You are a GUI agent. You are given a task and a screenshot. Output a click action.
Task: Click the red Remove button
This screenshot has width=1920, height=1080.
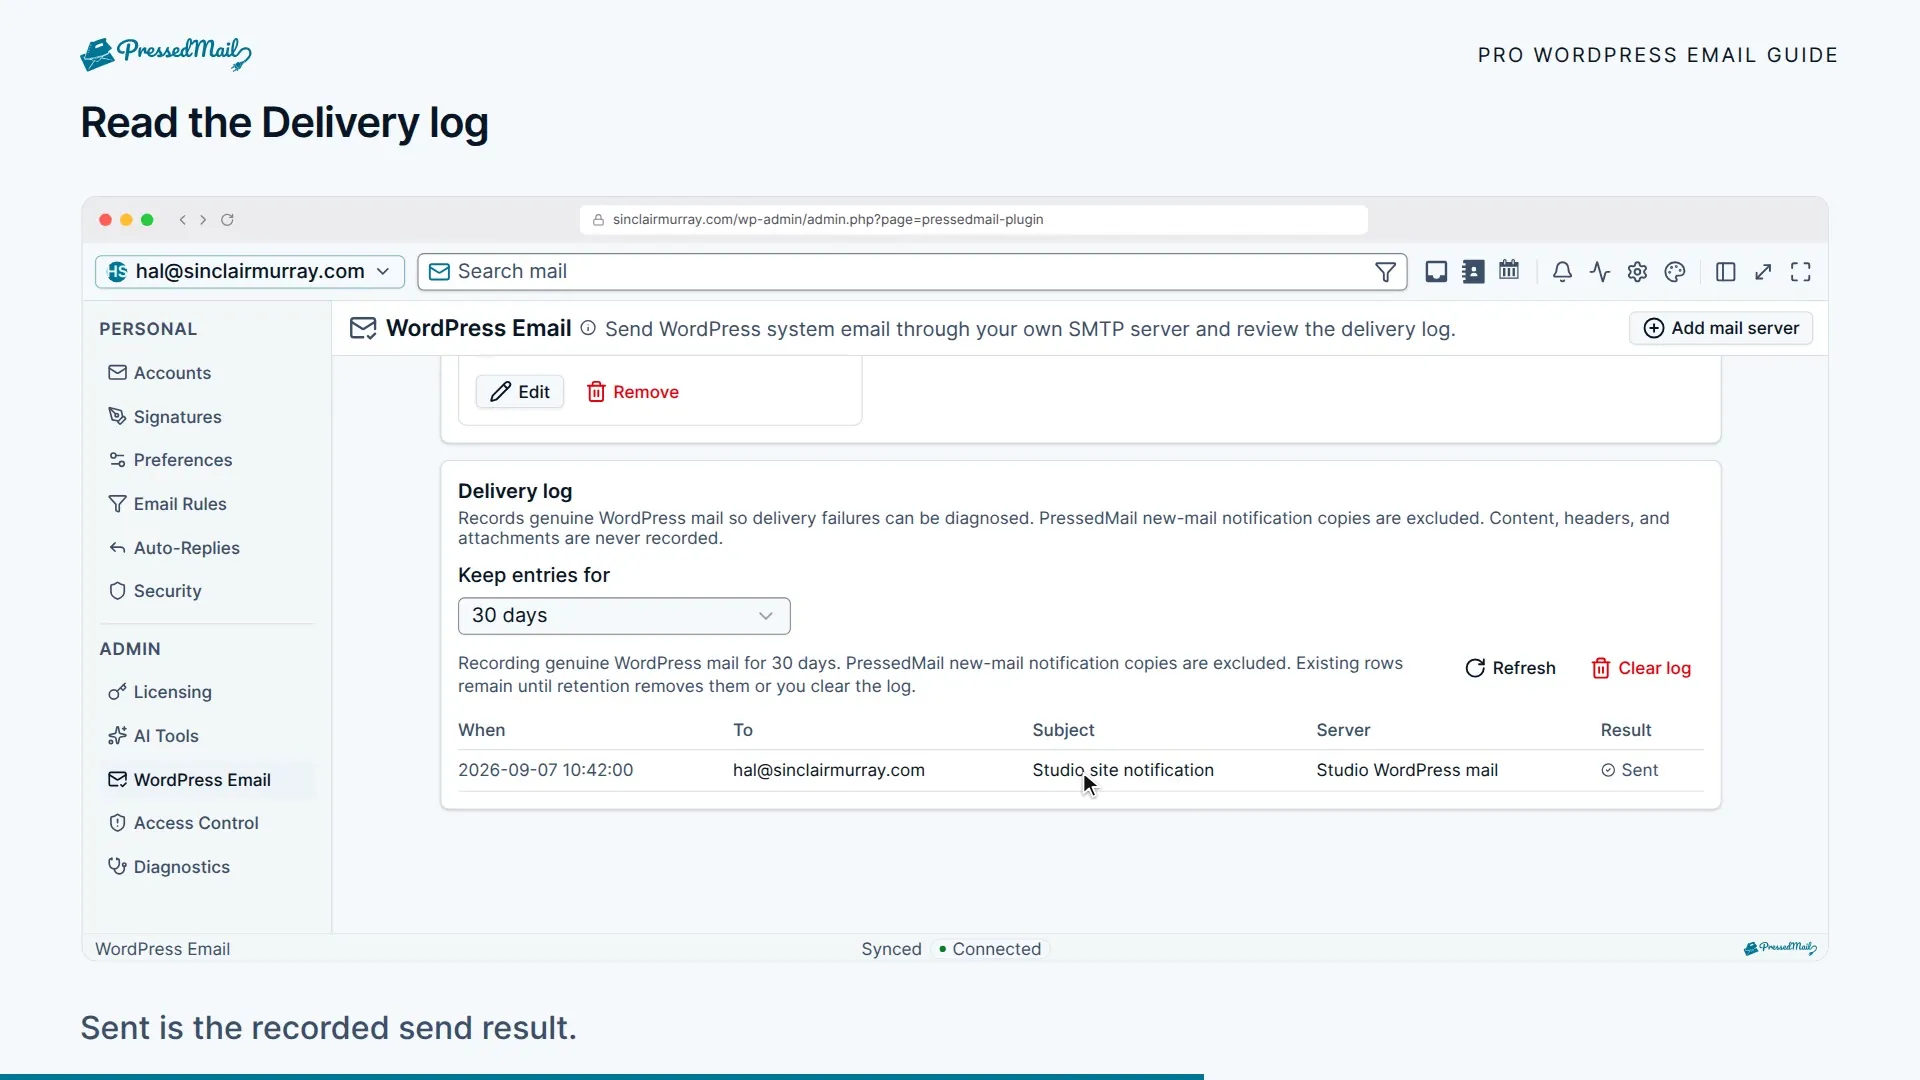click(x=633, y=392)
